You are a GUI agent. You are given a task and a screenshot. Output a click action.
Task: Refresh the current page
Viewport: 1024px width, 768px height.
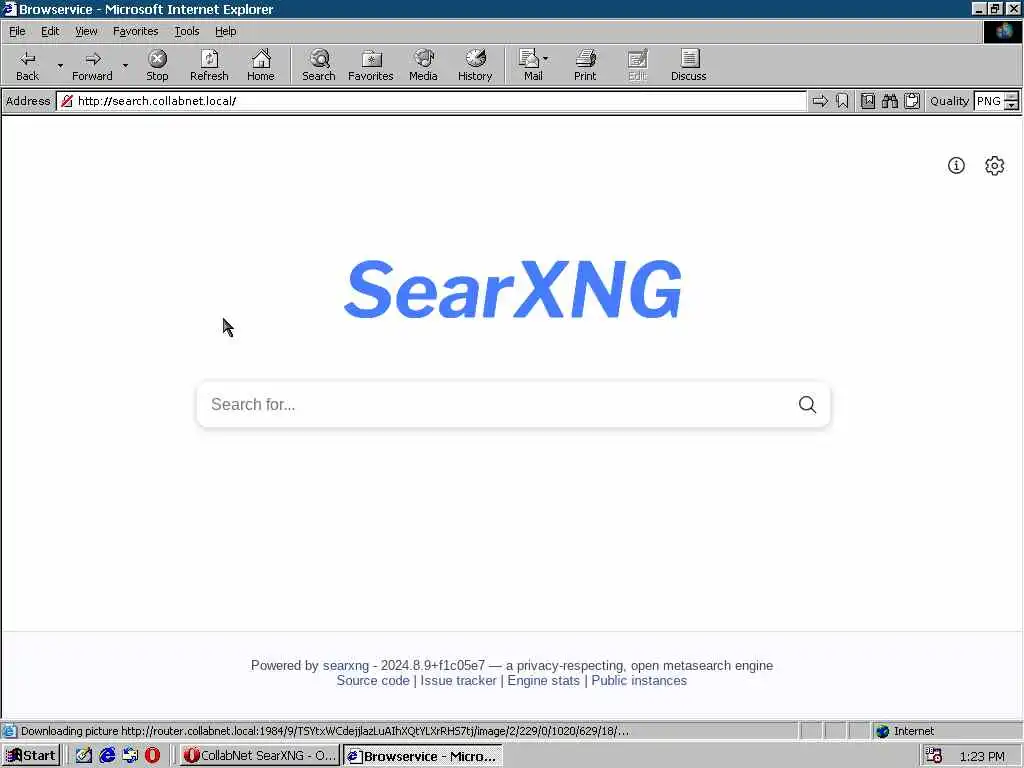pos(209,65)
